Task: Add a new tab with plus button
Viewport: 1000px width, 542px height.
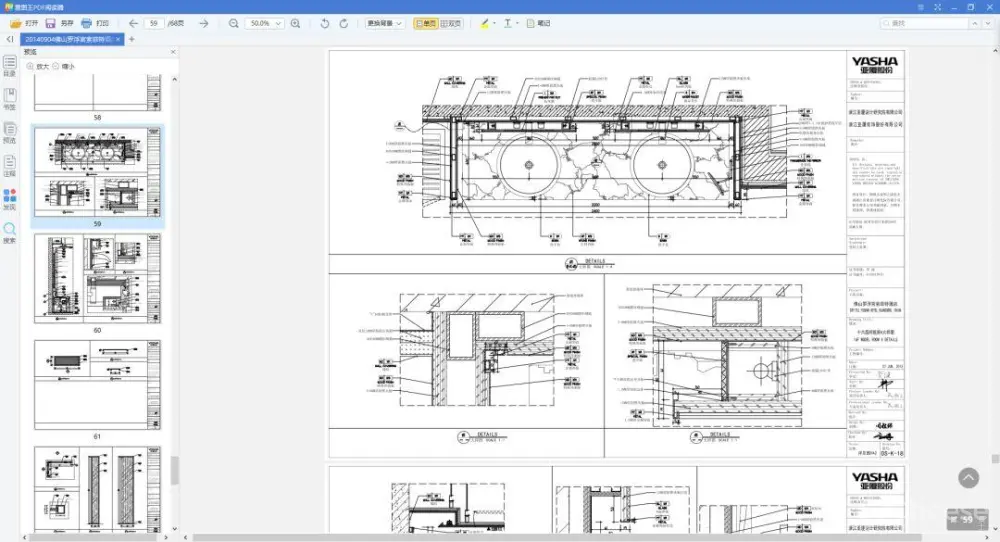Action: pyautogui.click(x=132, y=39)
